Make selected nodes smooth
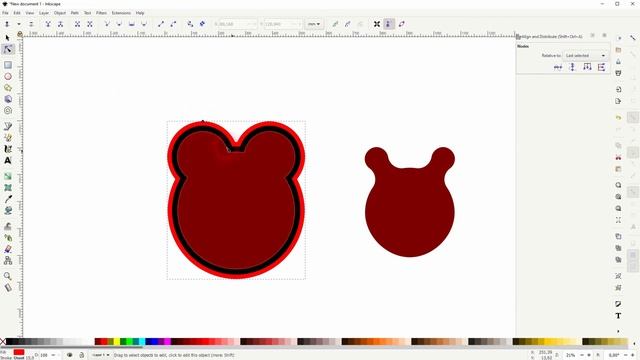 click(119, 24)
